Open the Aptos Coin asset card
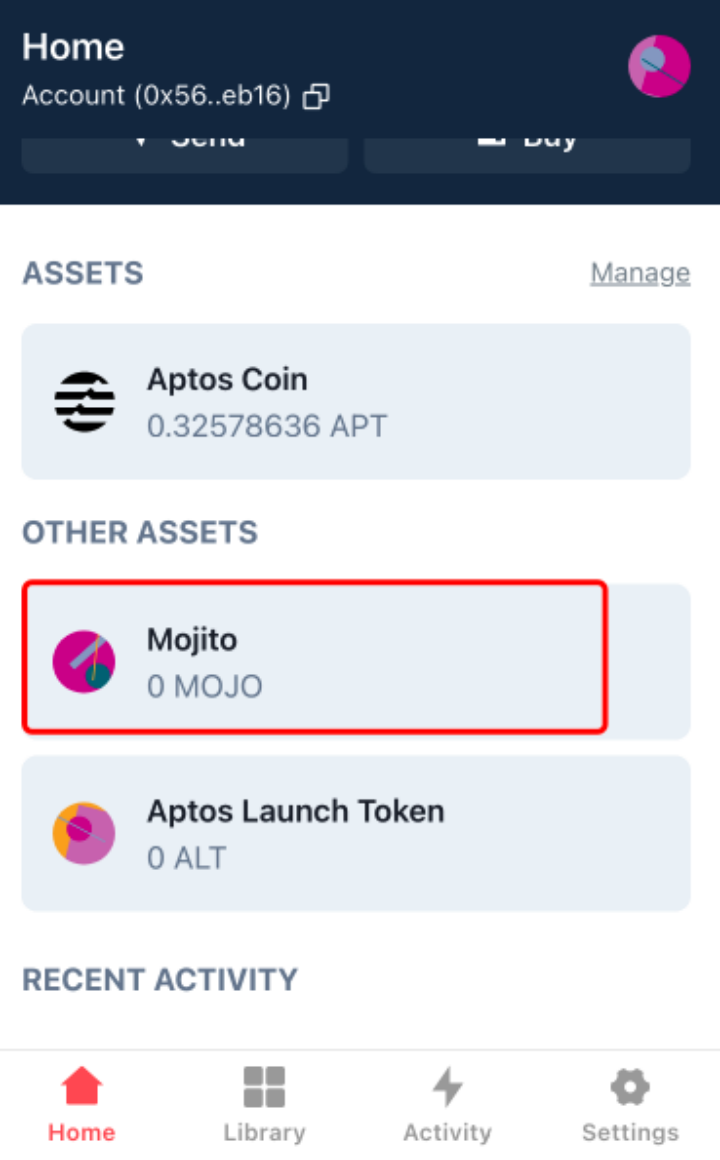The height and width of the screenshot is (1160, 720). [x=356, y=402]
